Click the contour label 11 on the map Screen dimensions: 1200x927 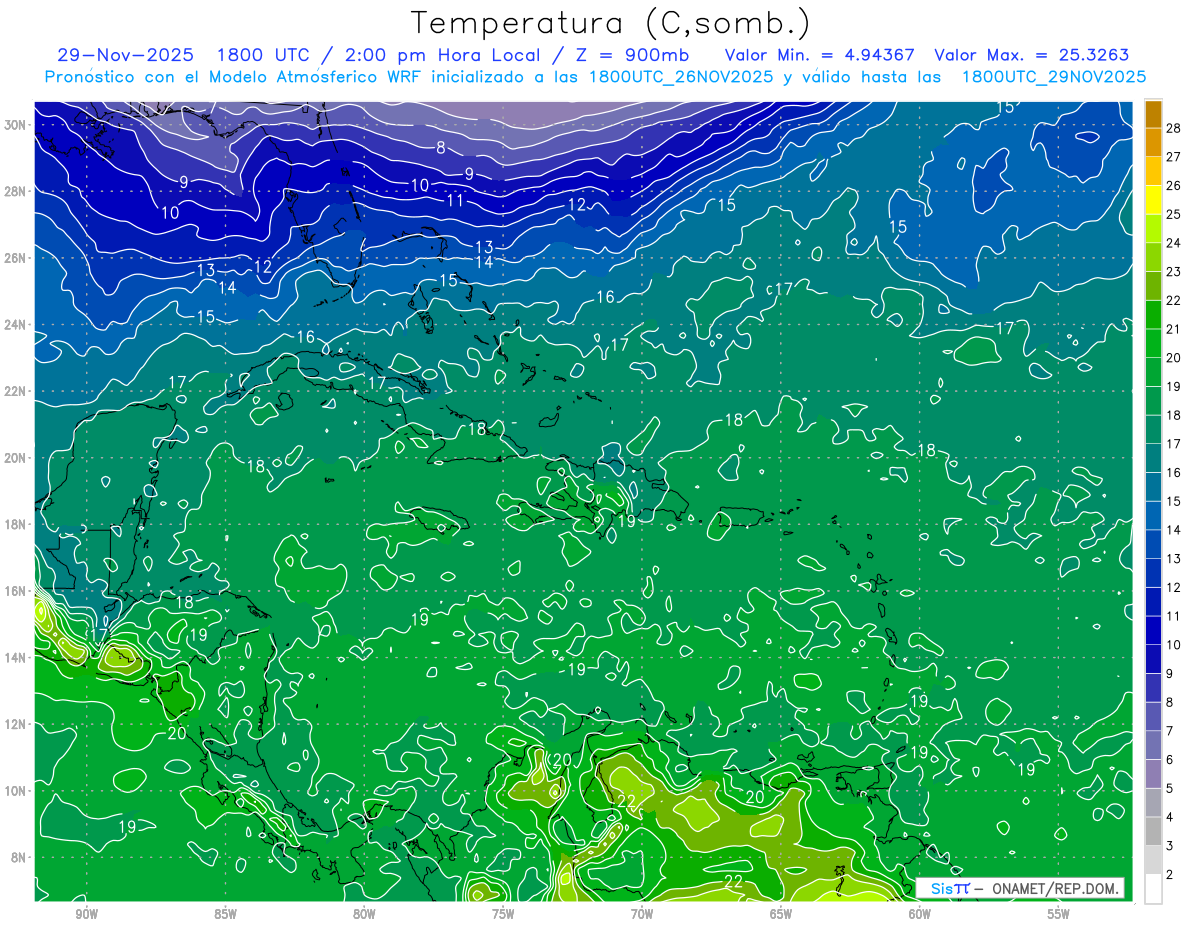click(x=455, y=200)
